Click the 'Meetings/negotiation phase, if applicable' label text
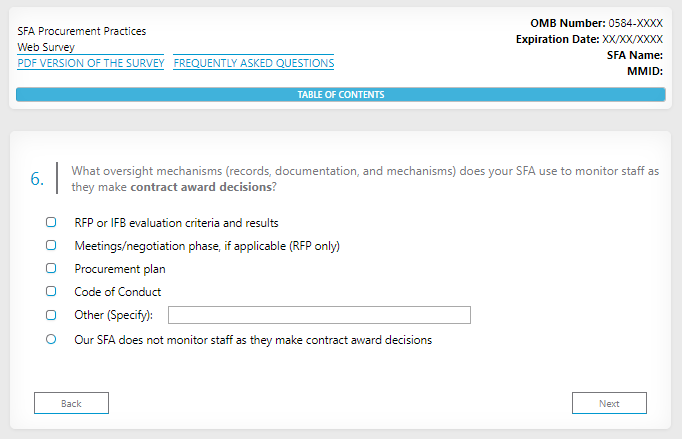Image resolution: width=682 pixels, height=439 pixels. point(207,245)
